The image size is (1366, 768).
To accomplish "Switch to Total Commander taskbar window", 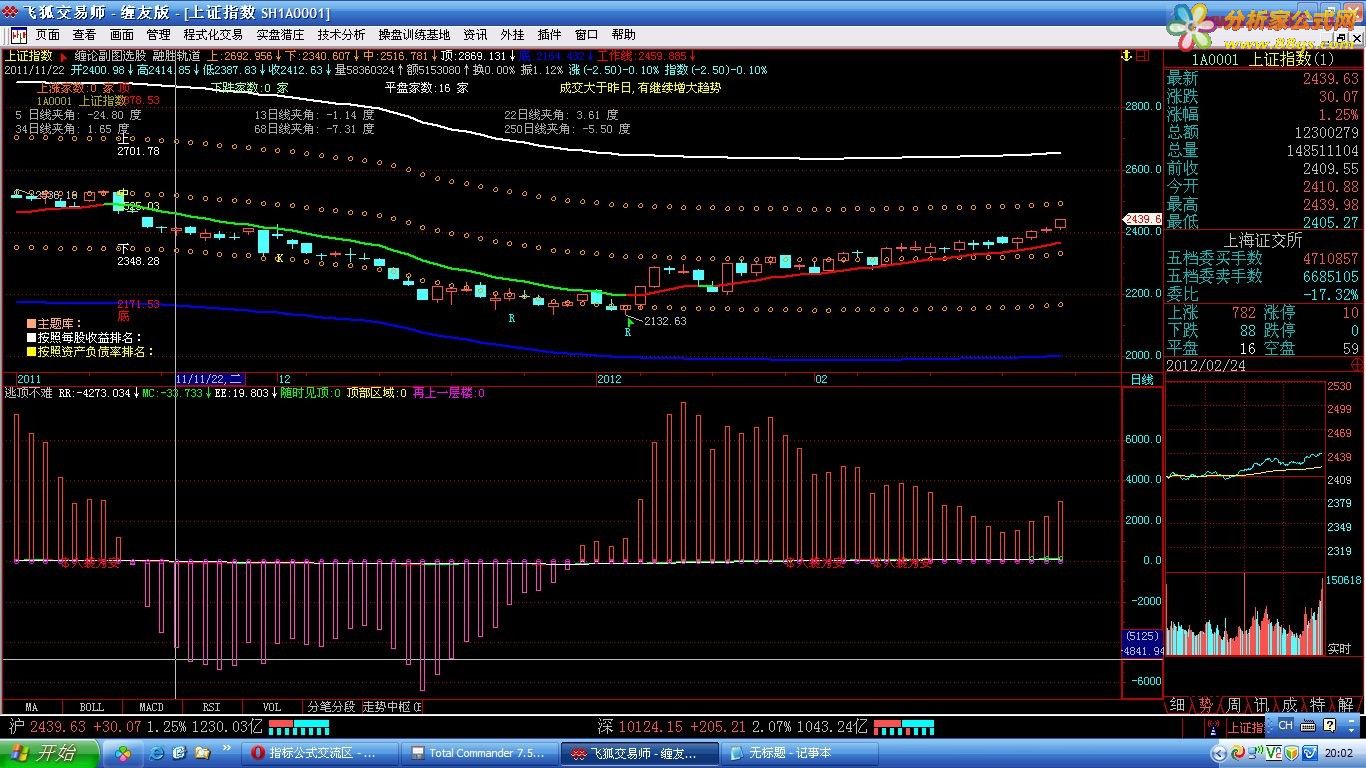I will (478, 753).
